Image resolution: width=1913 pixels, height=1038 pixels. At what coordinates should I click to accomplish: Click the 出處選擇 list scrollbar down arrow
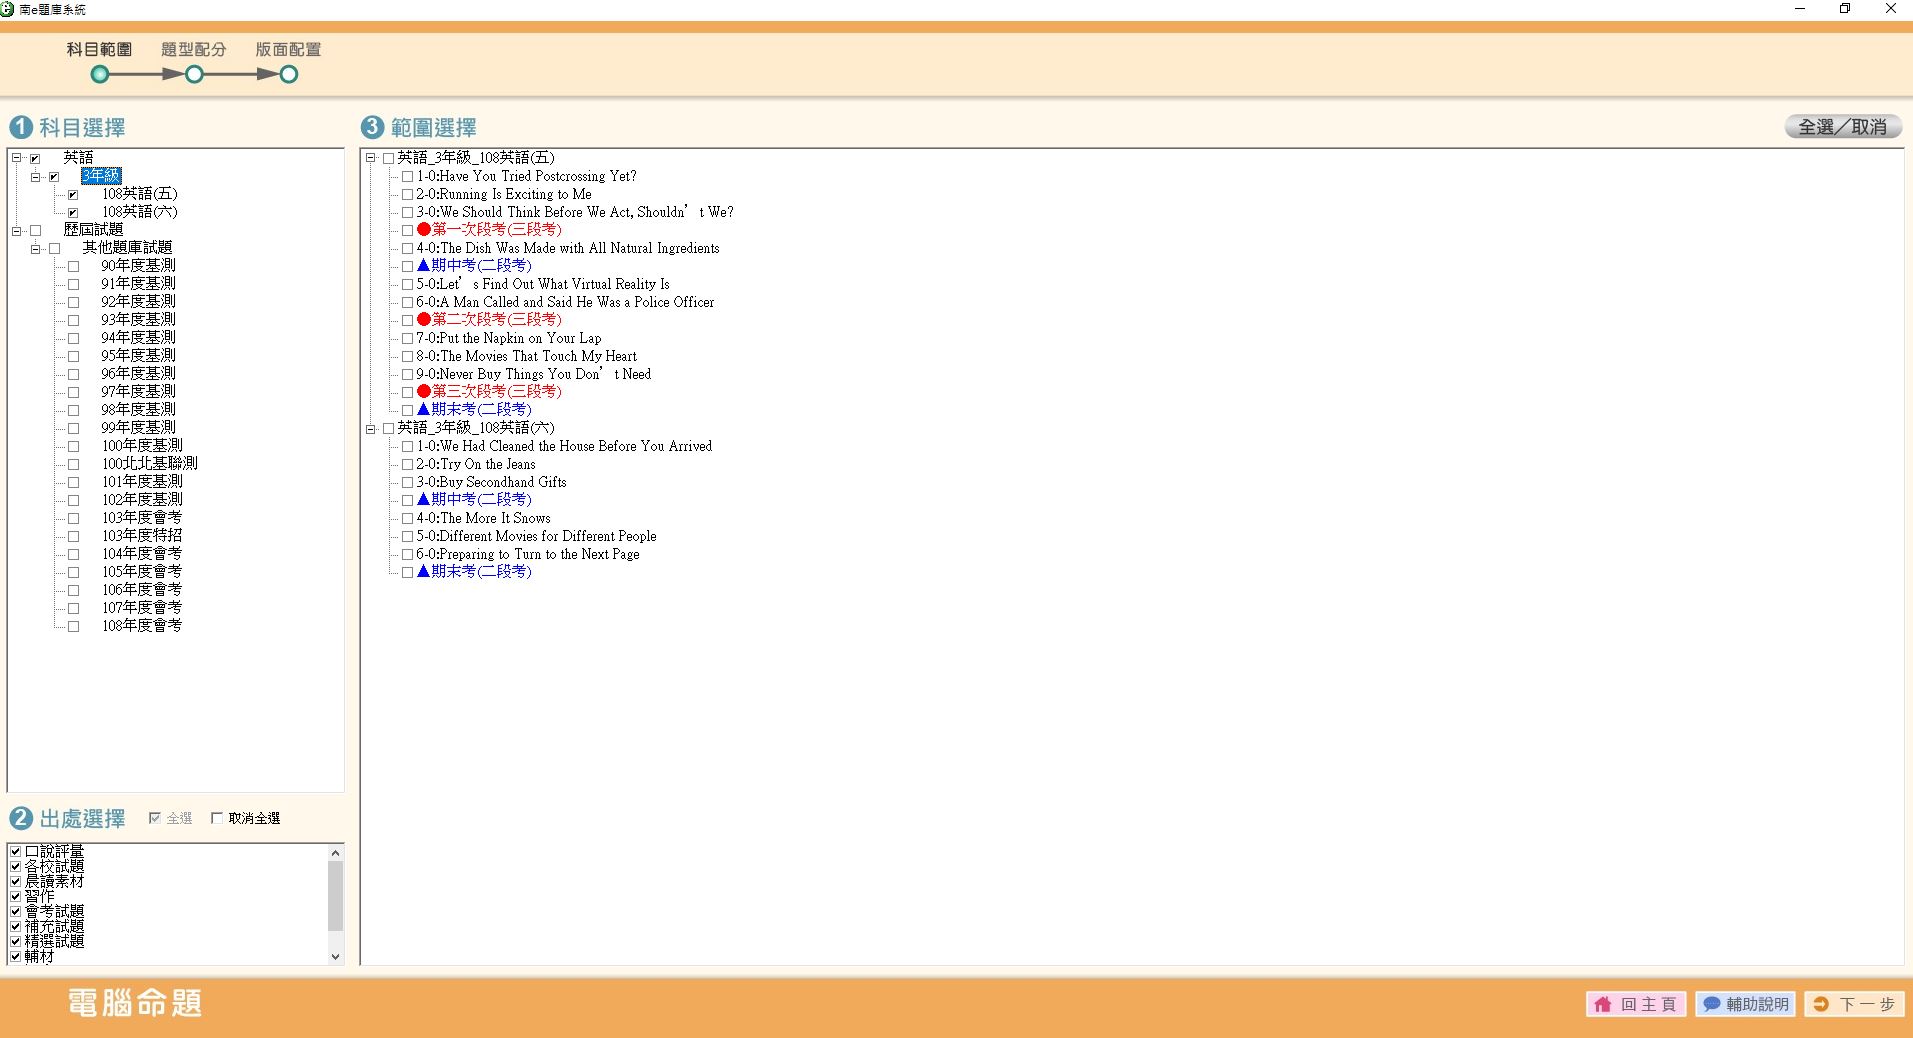coord(335,956)
